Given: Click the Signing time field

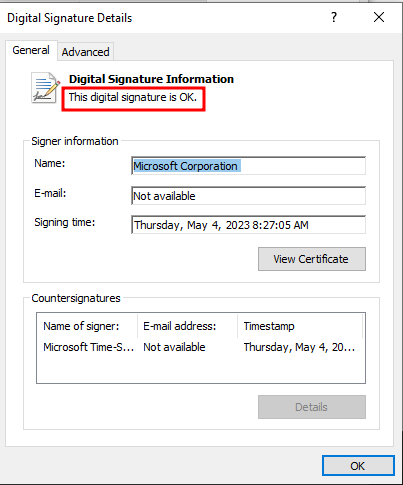Looking at the screenshot, I should click(248, 225).
